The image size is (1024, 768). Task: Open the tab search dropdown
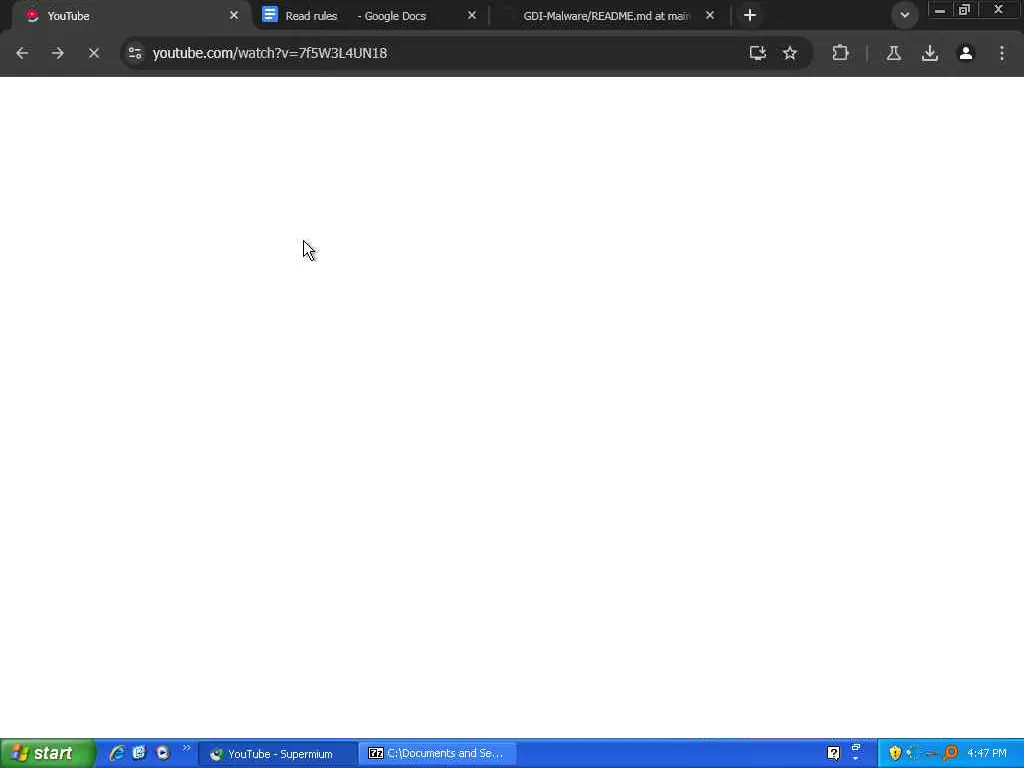coord(904,15)
